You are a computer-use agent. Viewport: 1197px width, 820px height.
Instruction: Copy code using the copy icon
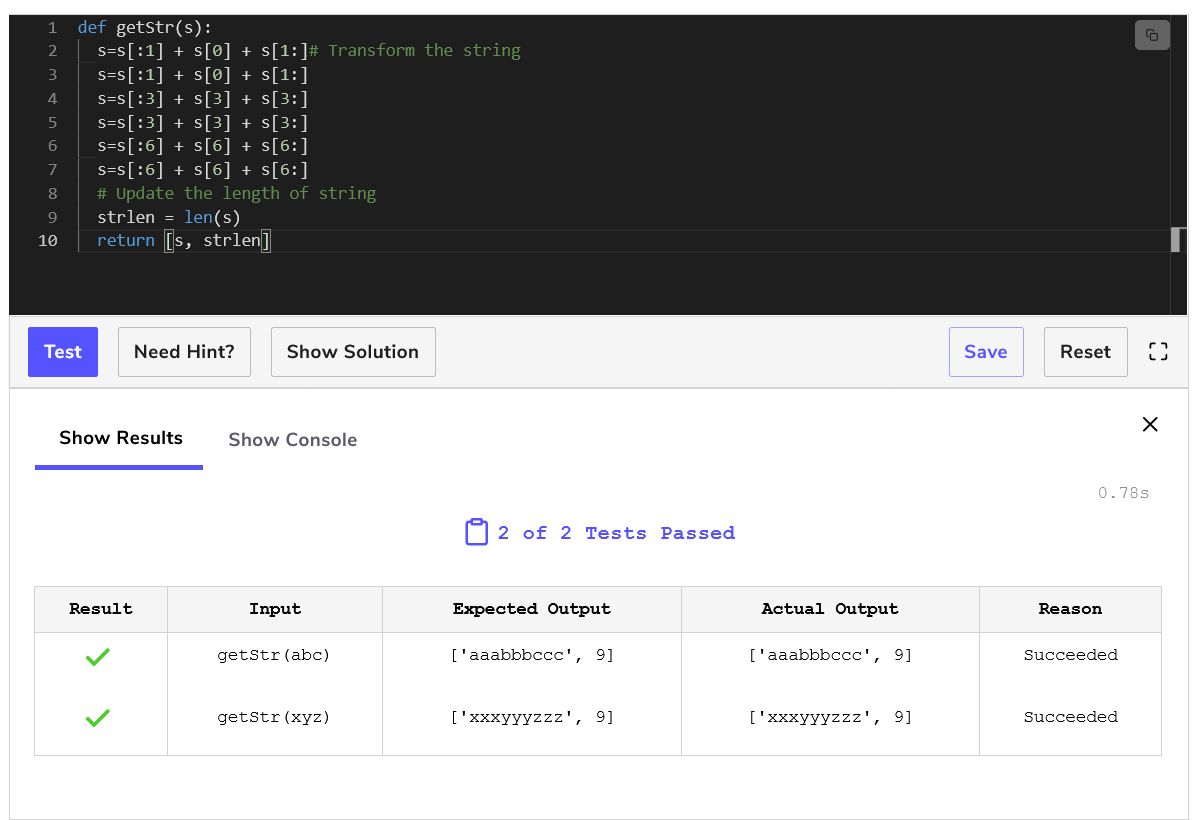click(x=1151, y=35)
